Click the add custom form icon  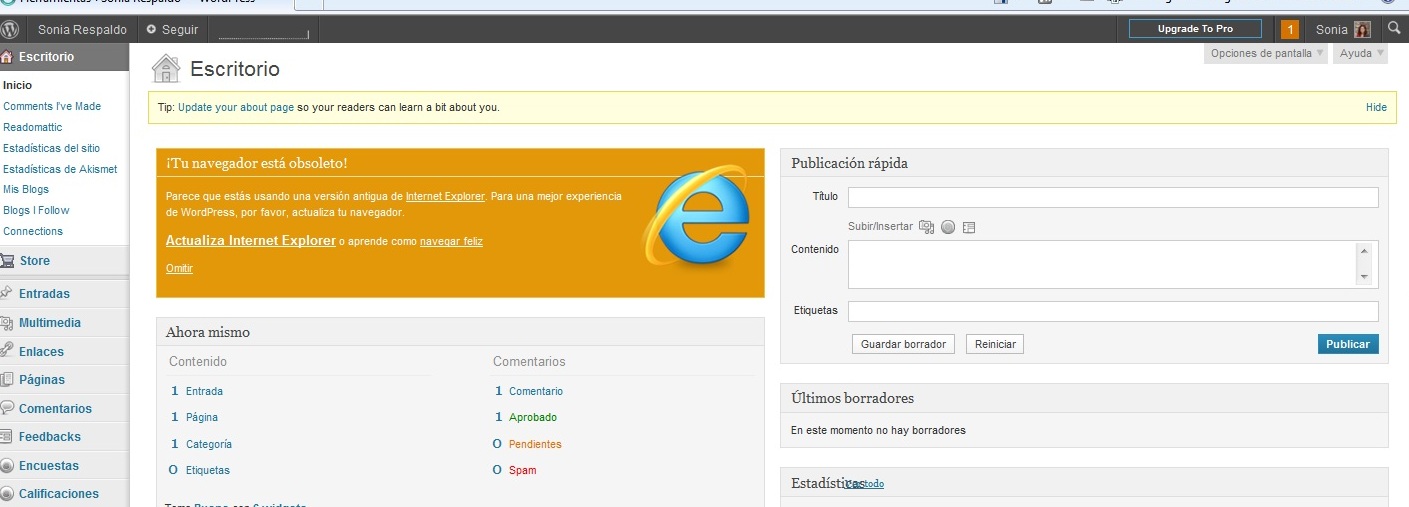[x=968, y=227]
